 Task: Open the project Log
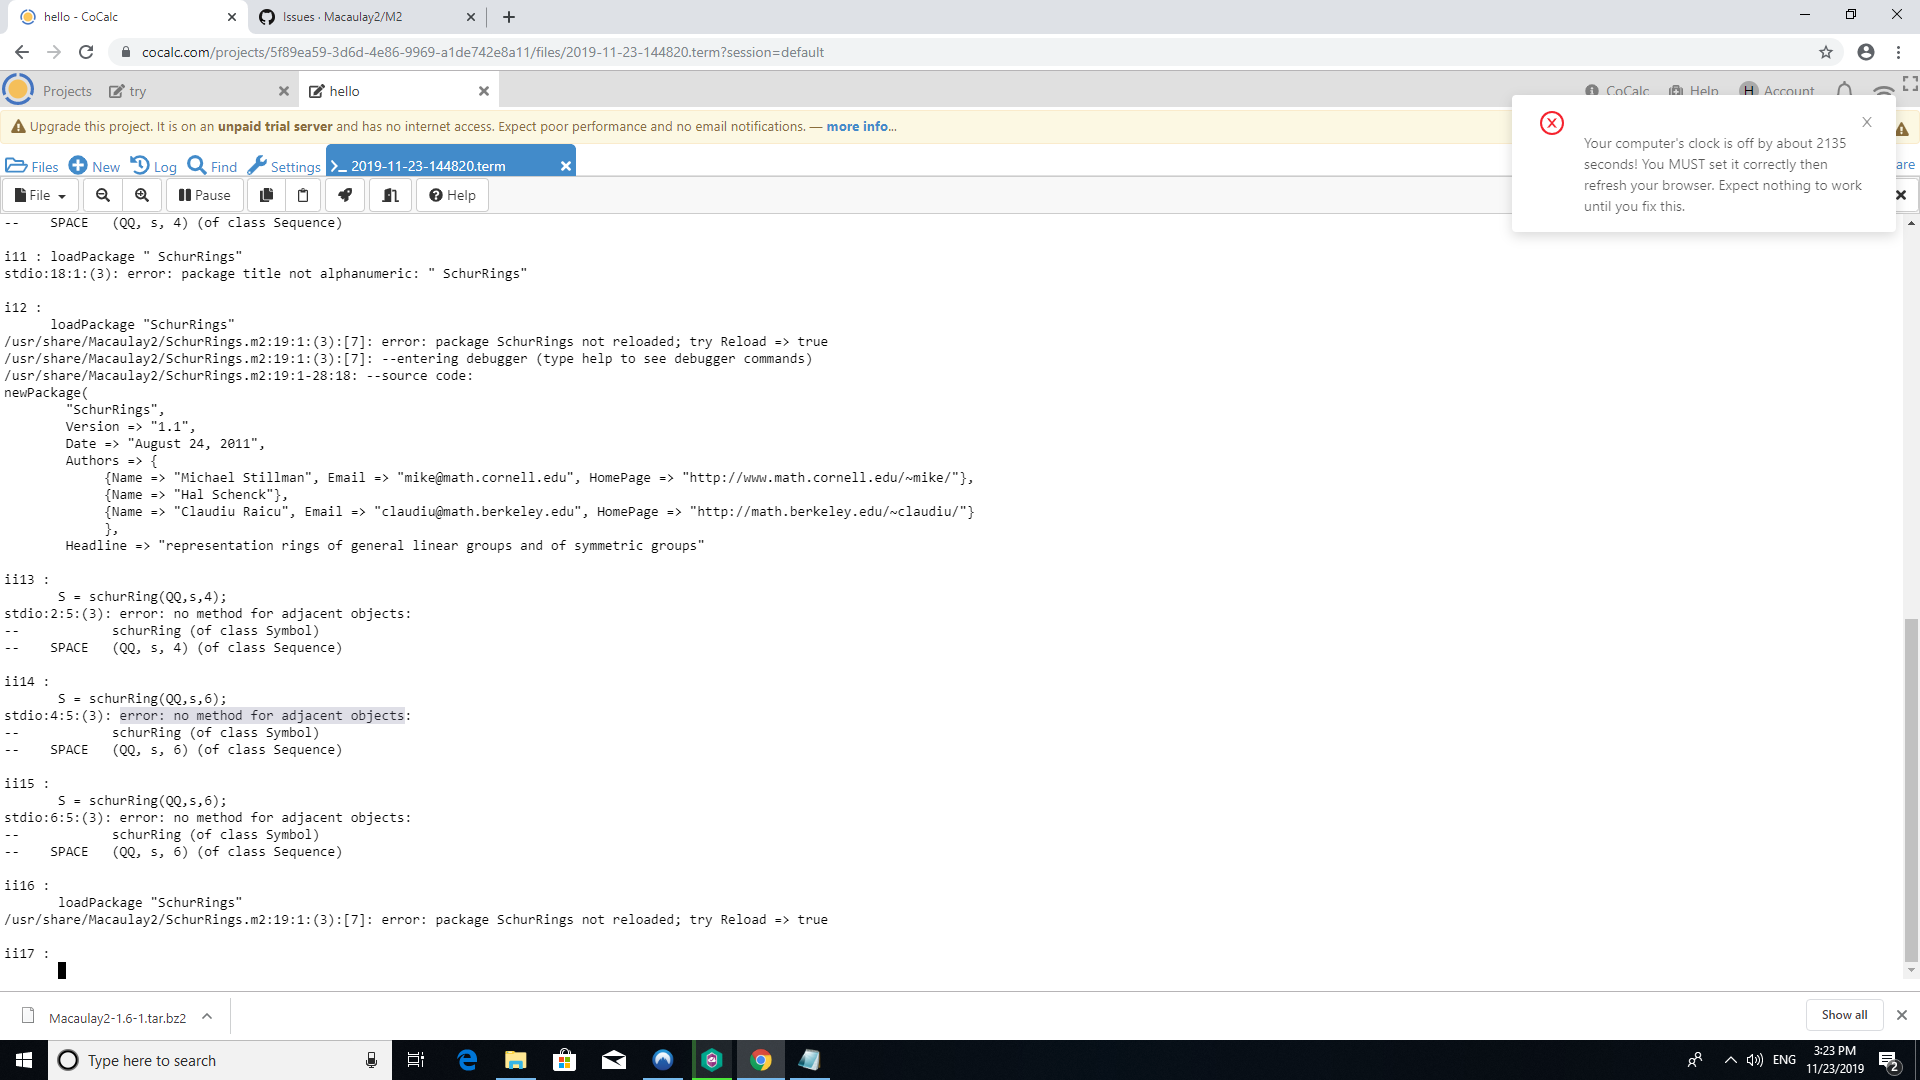tap(153, 165)
